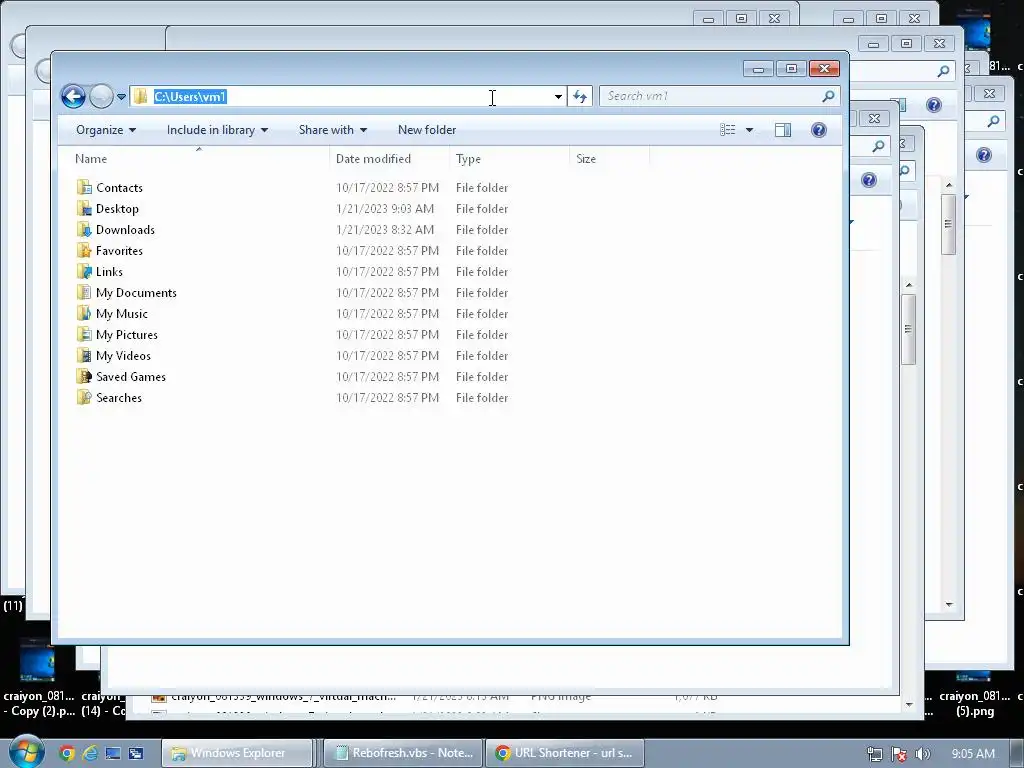
Task: Click the volume speaker tray icon
Action: pyautogui.click(x=922, y=754)
